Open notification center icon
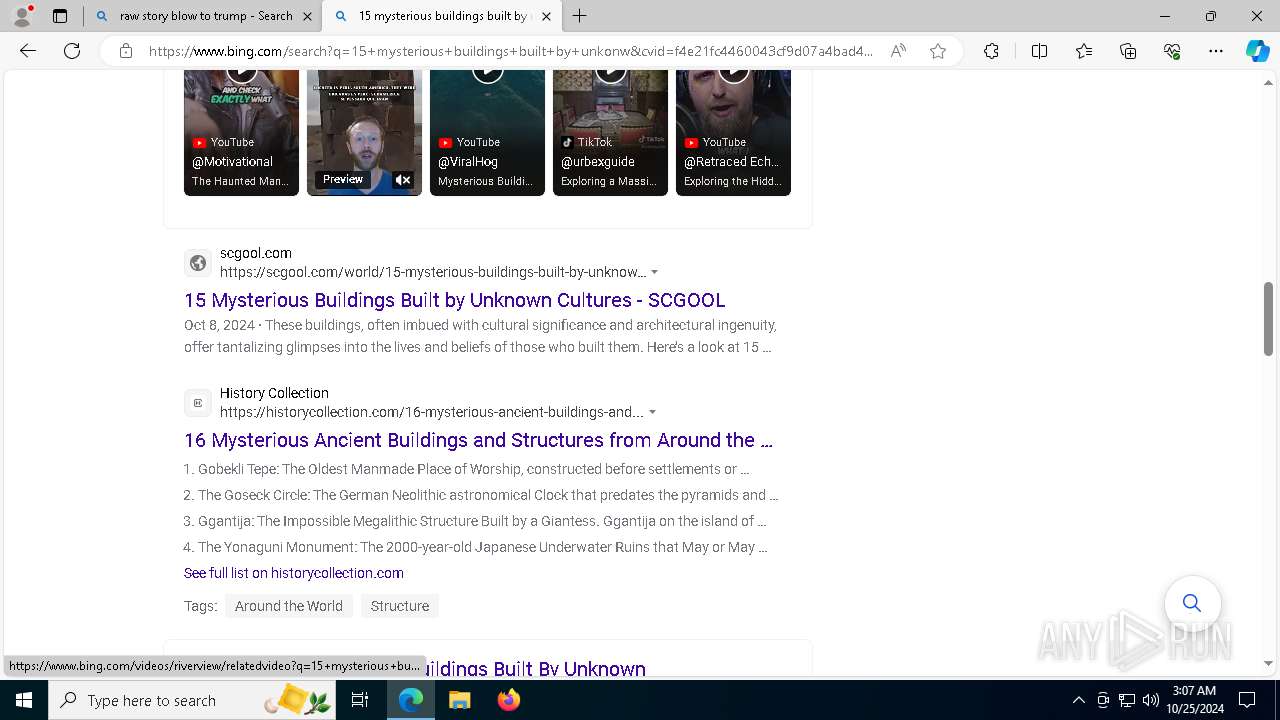 pos(1247,700)
